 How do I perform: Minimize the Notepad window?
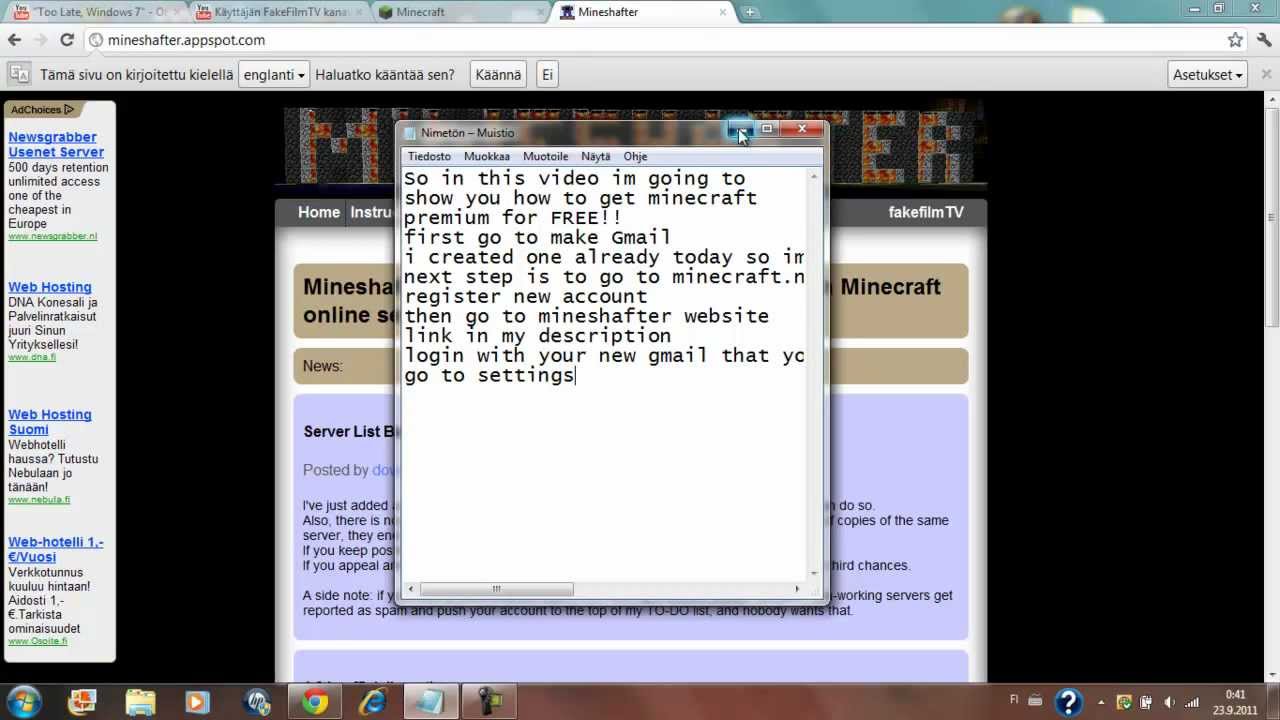click(739, 129)
